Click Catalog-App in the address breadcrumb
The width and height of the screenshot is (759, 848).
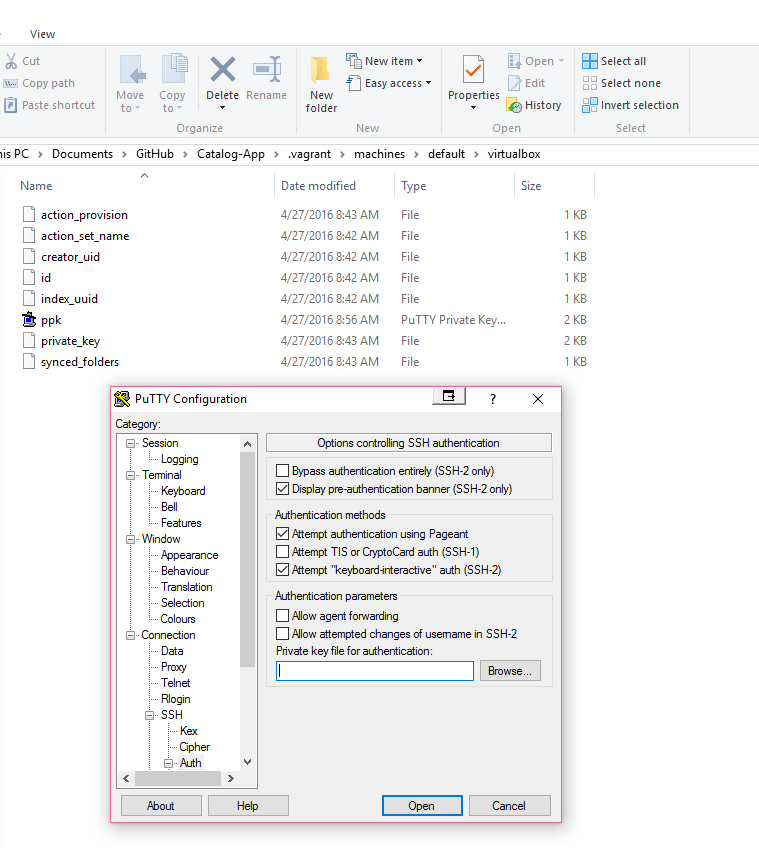tap(230, 154)
